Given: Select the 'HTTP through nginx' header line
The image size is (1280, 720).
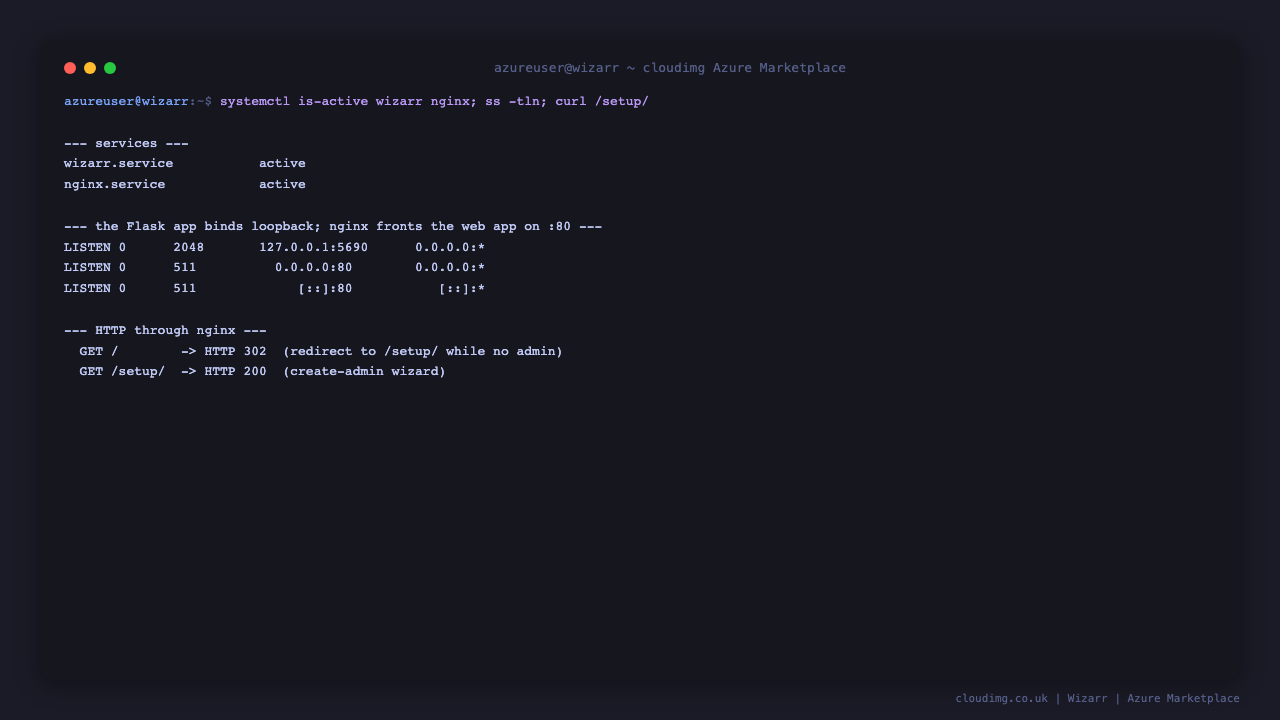Looking at the screenshot, I should tap(165, 330).
